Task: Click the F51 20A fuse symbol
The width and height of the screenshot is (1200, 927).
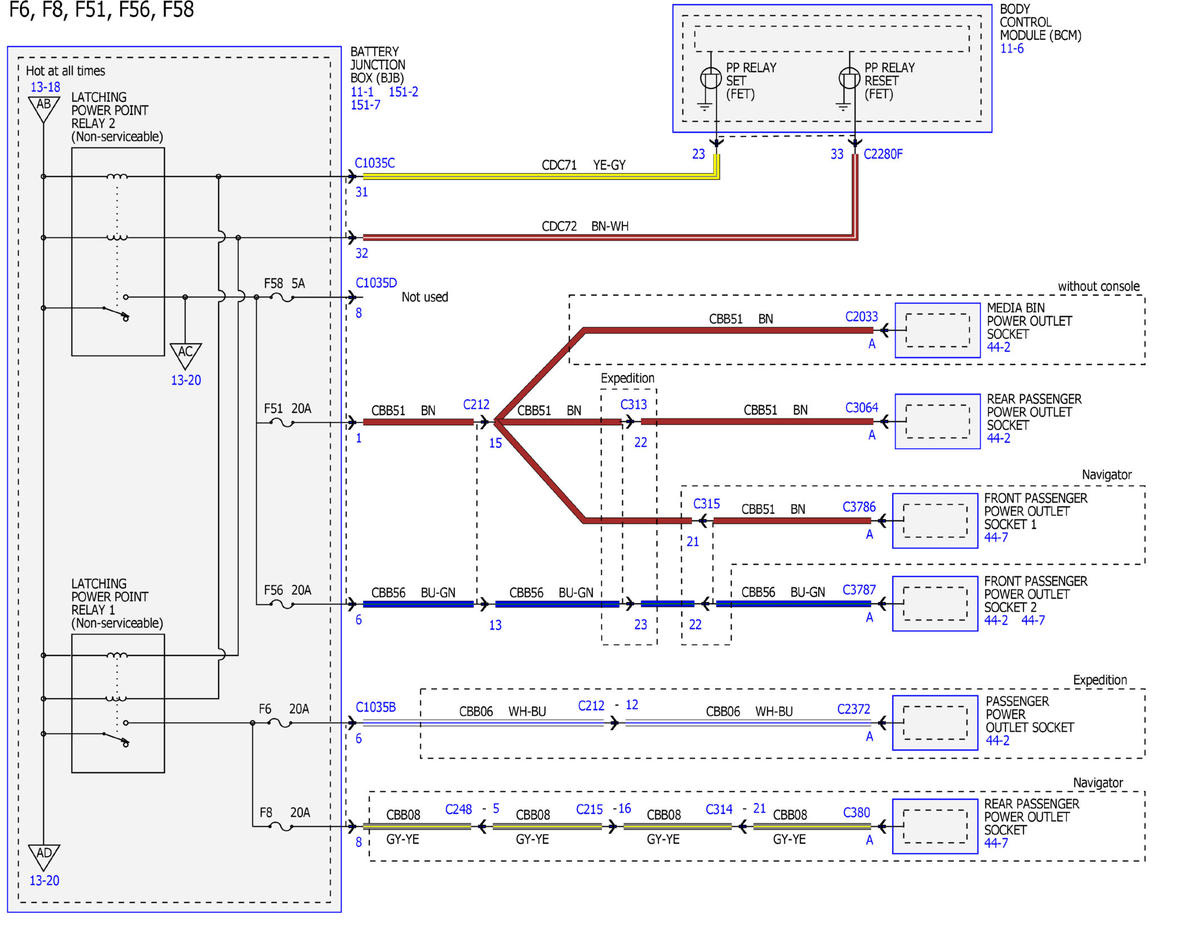Action: point(282,423)
